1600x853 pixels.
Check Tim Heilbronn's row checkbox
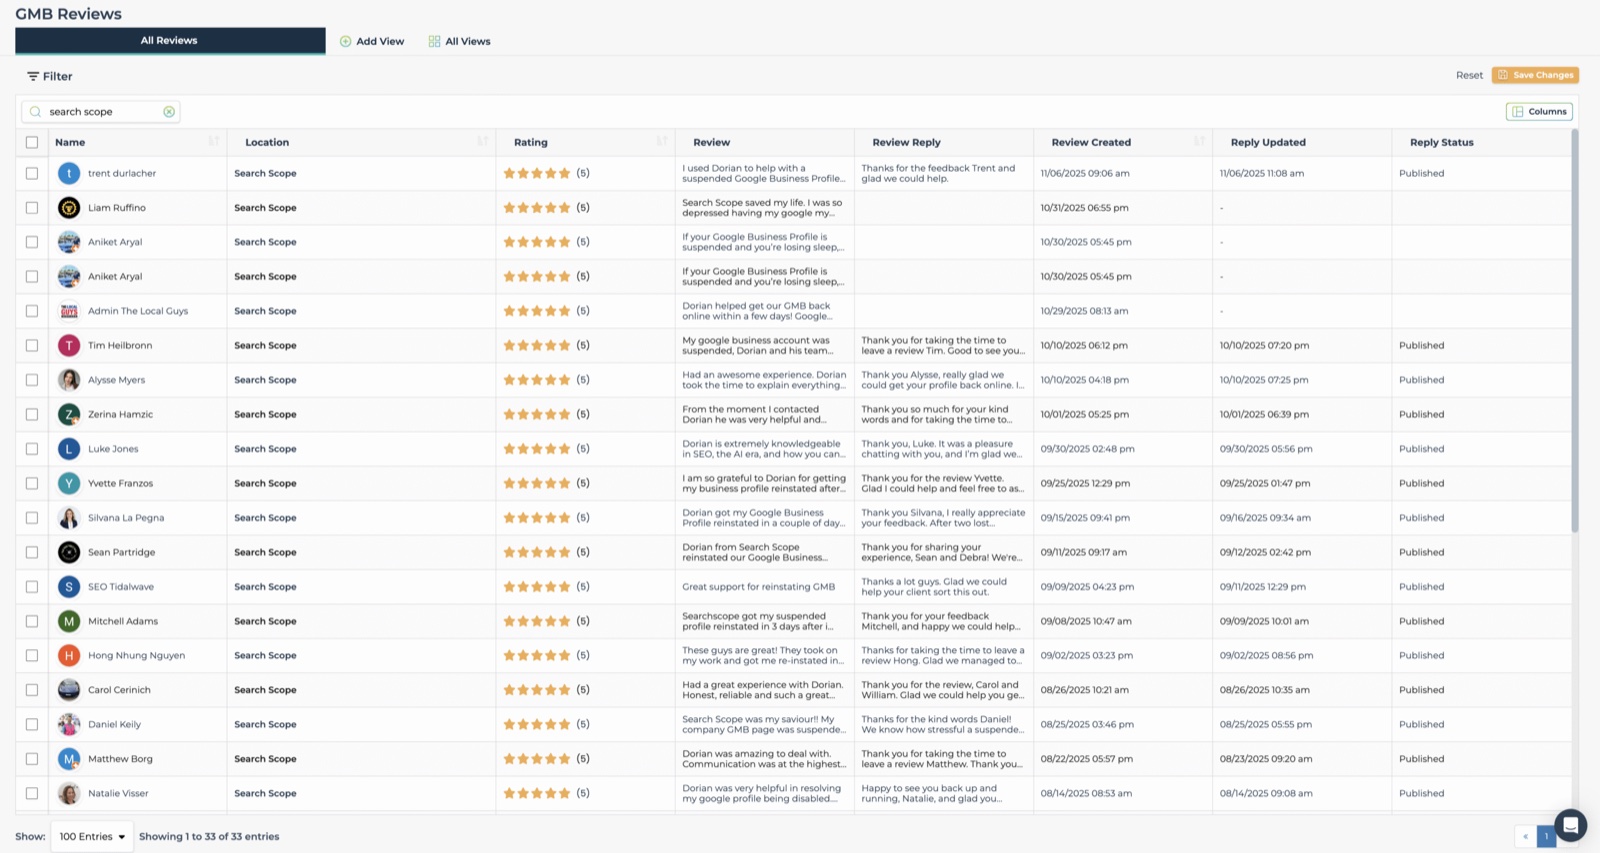click(x=32, y=345)
